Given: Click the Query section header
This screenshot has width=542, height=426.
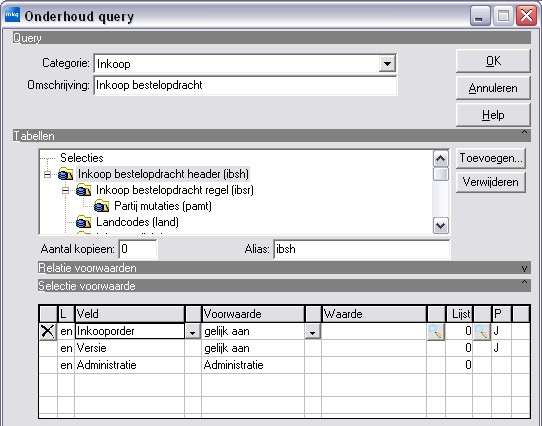Looking at the screenshot, I should (272, 38).
